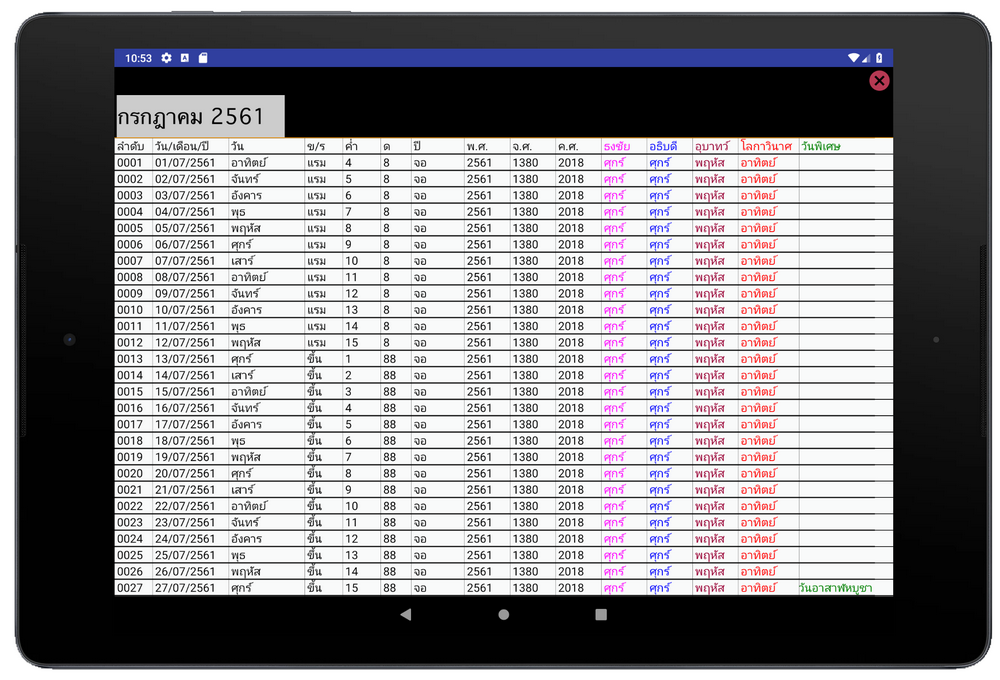Select the date 27/07/2561
Viewport: 1000px width, 680px height.
point(185,588)
